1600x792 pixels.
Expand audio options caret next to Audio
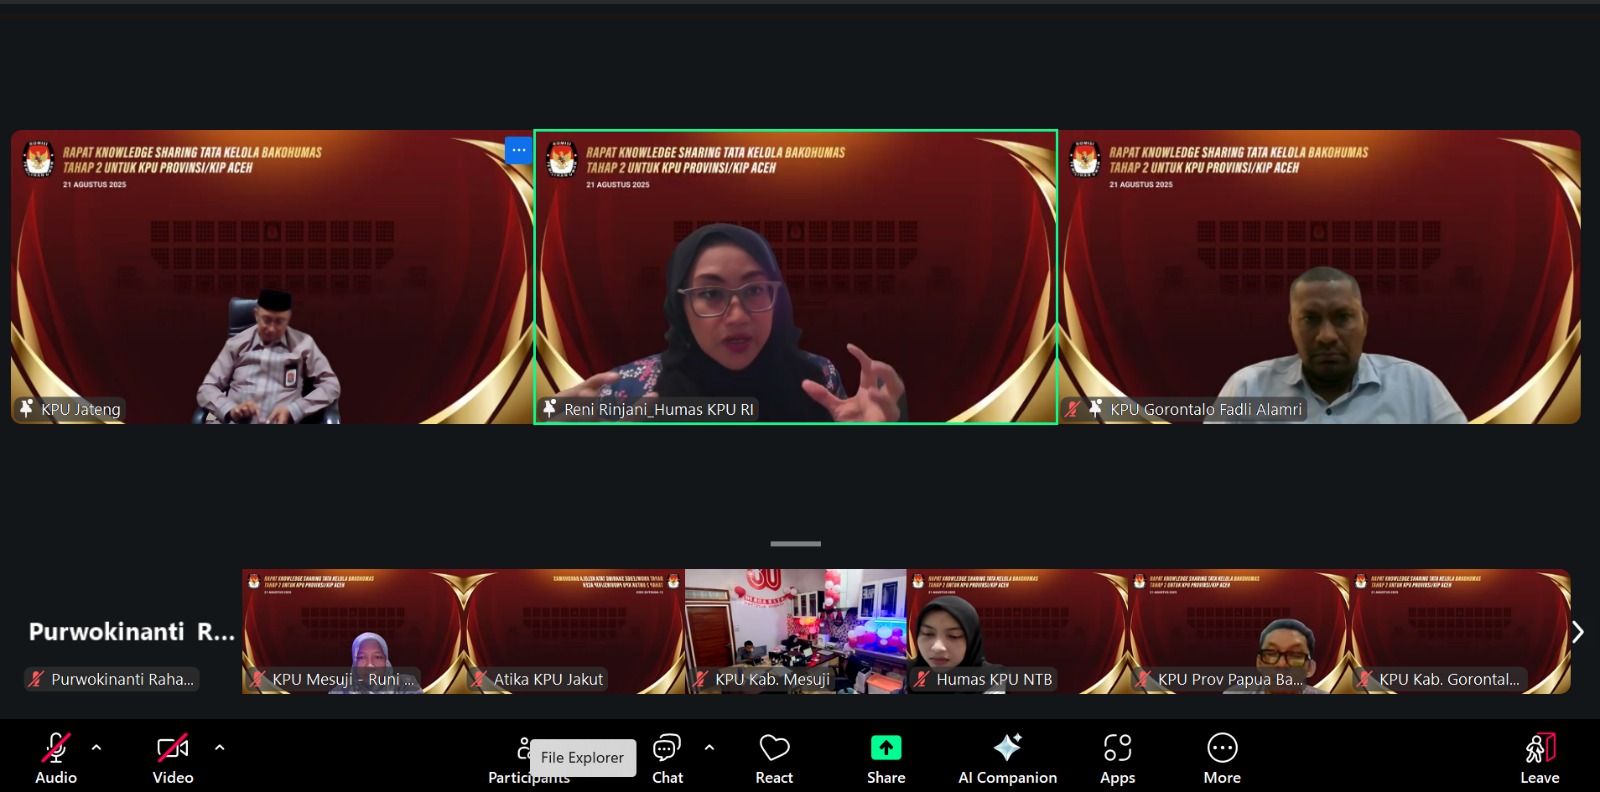(x=96, y=747)
